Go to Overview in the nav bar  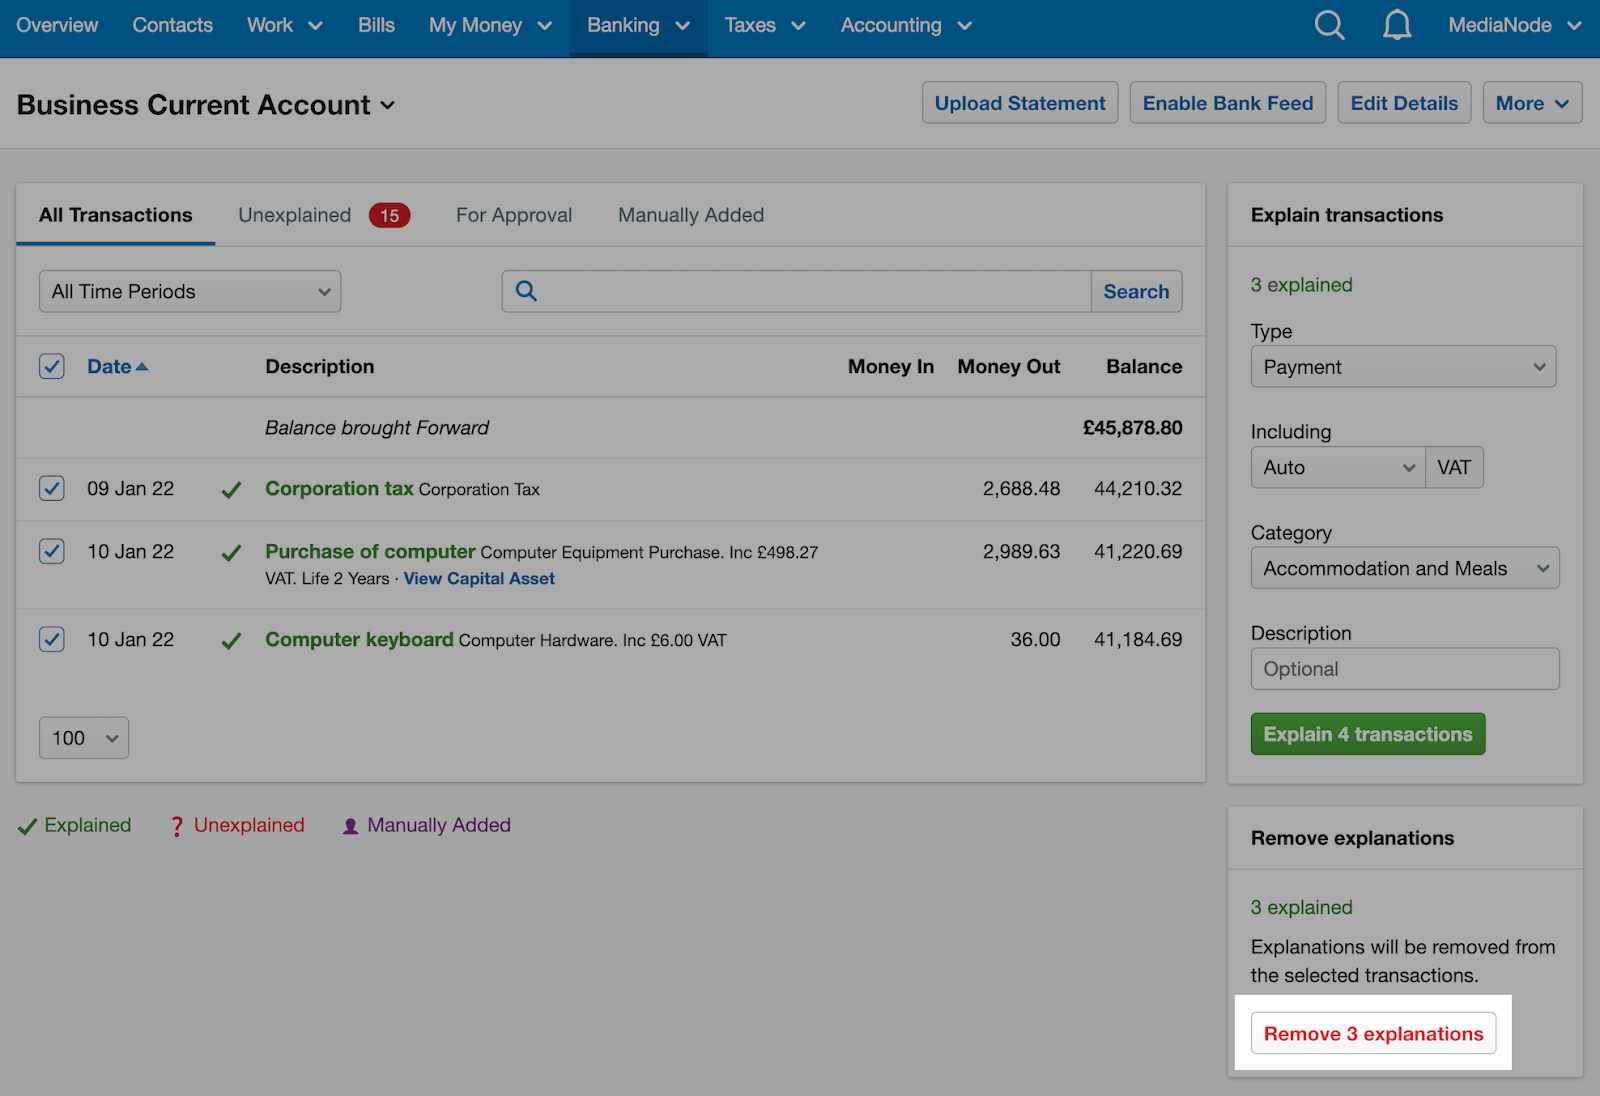(x=57, y=25)
